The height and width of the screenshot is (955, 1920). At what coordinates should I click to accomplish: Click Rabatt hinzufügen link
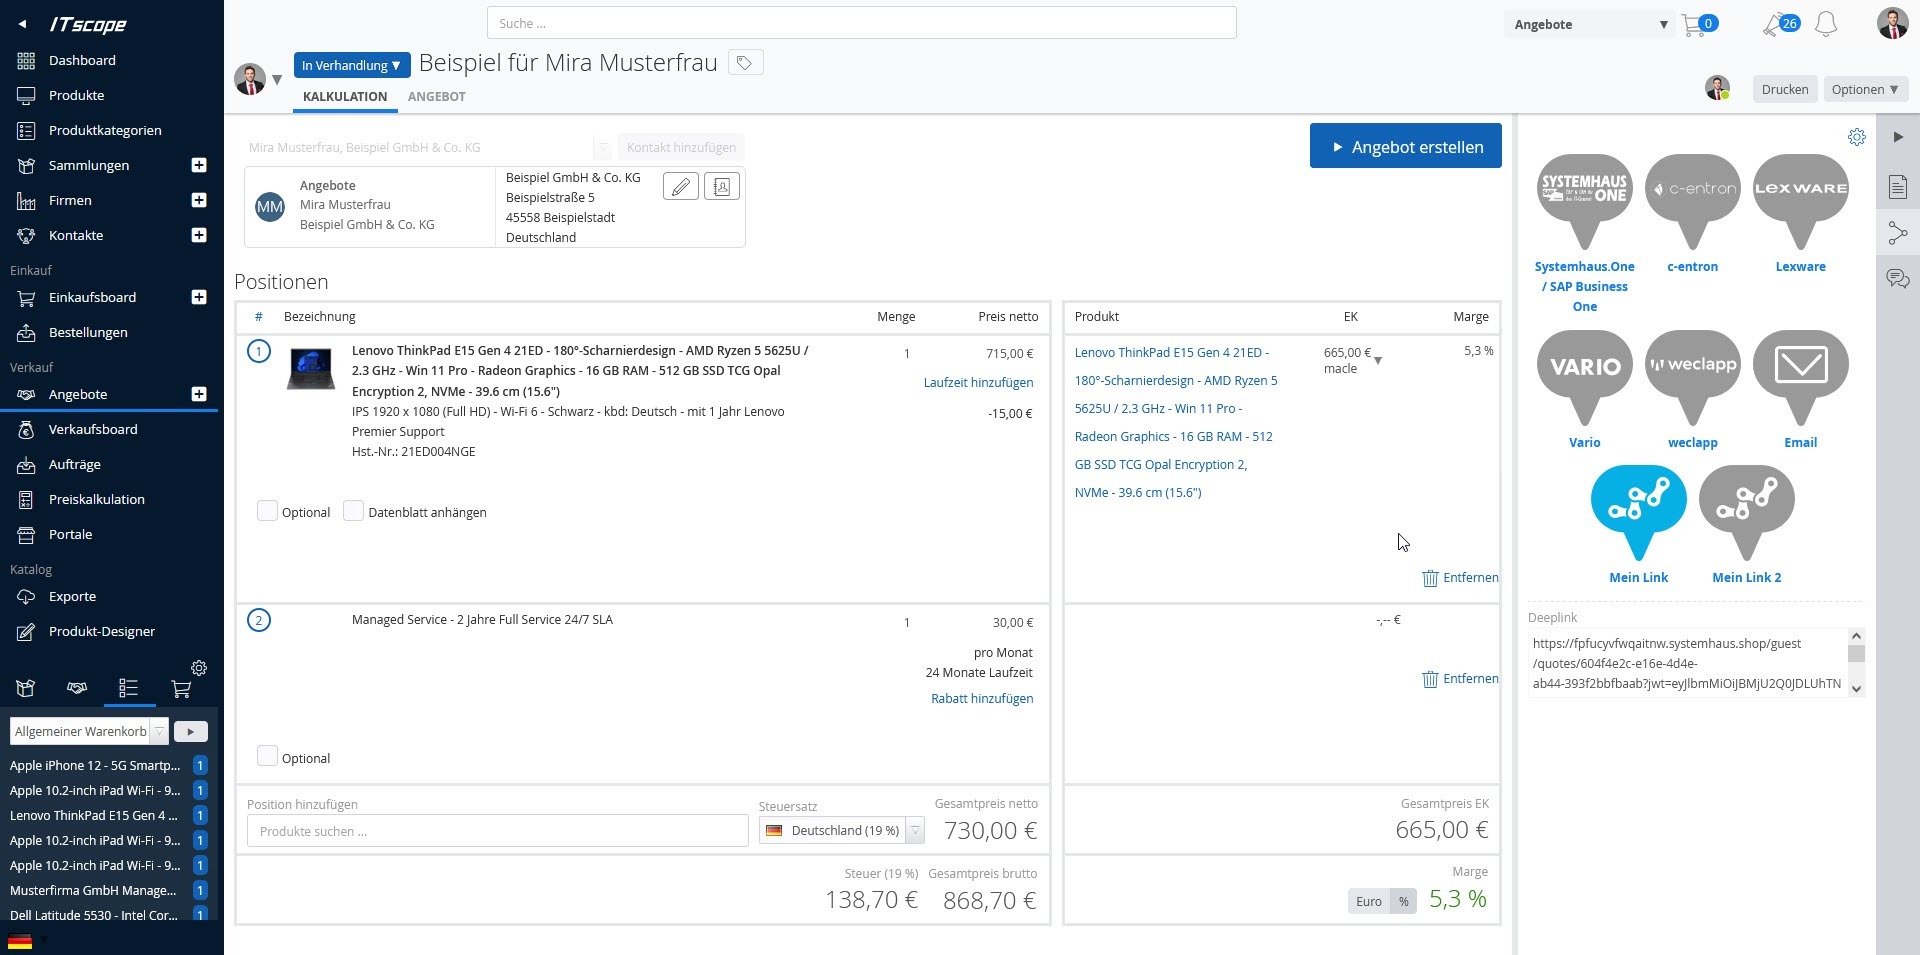coord(982,699)
